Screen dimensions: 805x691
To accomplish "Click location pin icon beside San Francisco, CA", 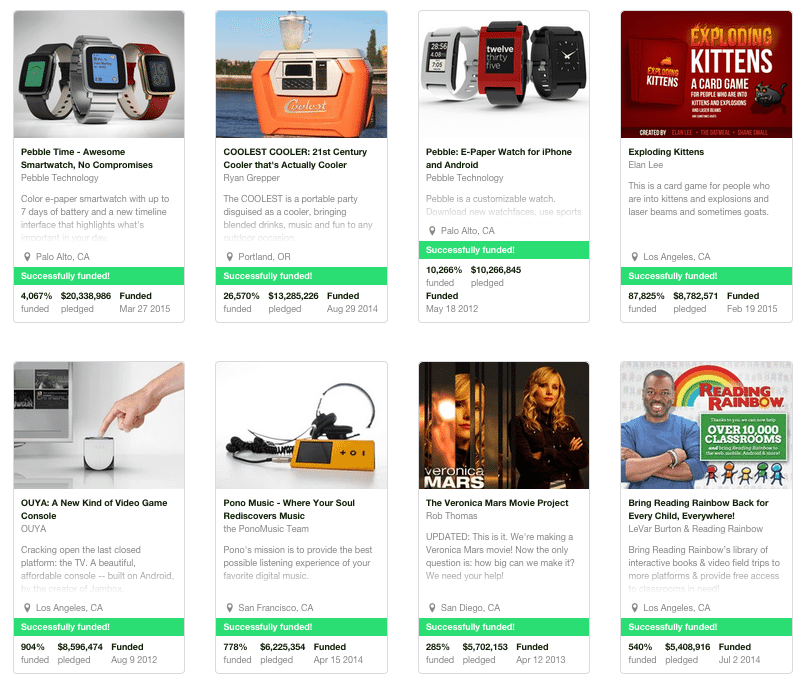I will [x=229, y=608].
